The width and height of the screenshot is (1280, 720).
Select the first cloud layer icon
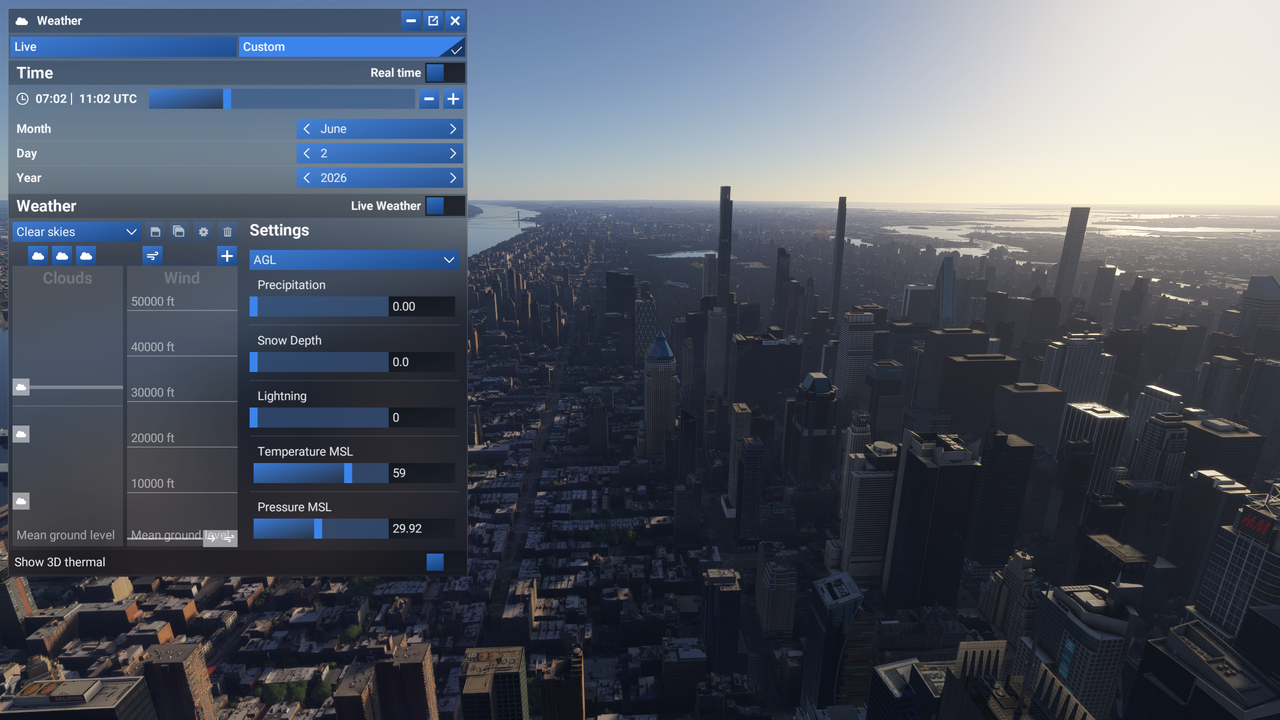coord(38,256)
